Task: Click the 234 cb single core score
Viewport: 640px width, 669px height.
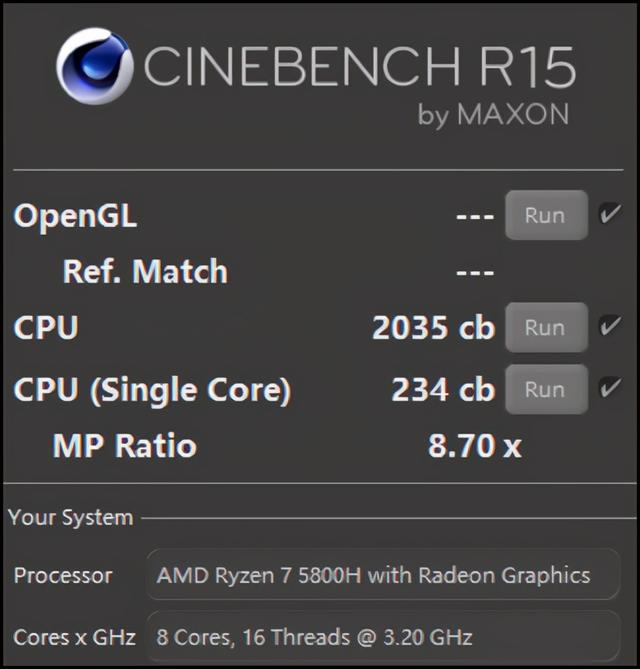Action: coord(442,389)
